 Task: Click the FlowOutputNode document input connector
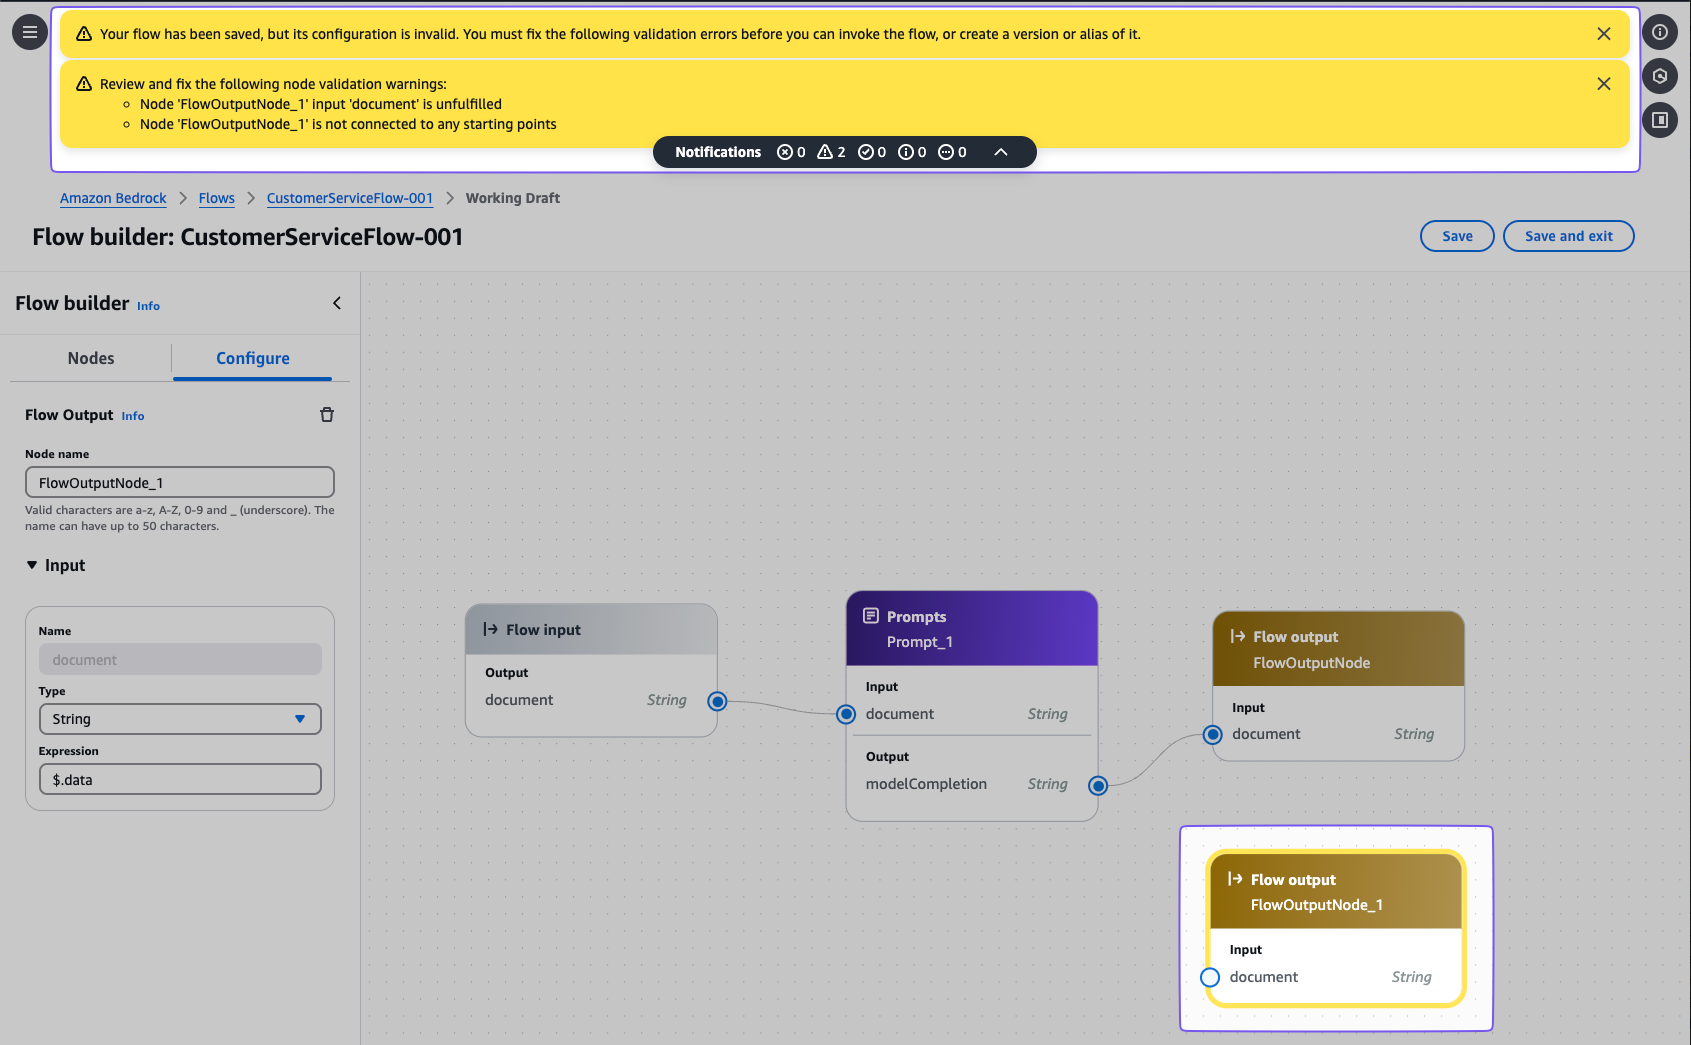[x=1213, y=735]
